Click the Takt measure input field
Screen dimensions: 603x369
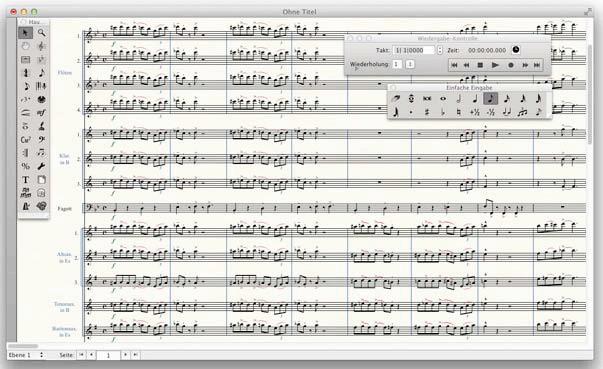pyautogui.click(x=413, y=50)
